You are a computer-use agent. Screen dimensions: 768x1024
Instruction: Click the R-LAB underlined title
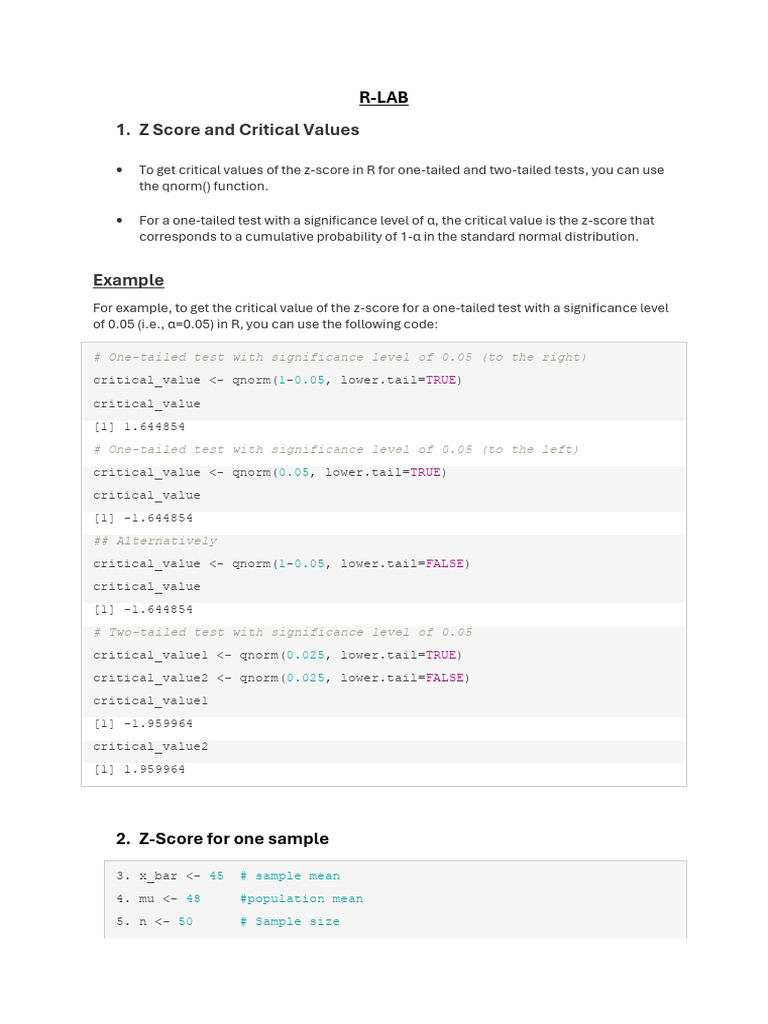(384, 97)
